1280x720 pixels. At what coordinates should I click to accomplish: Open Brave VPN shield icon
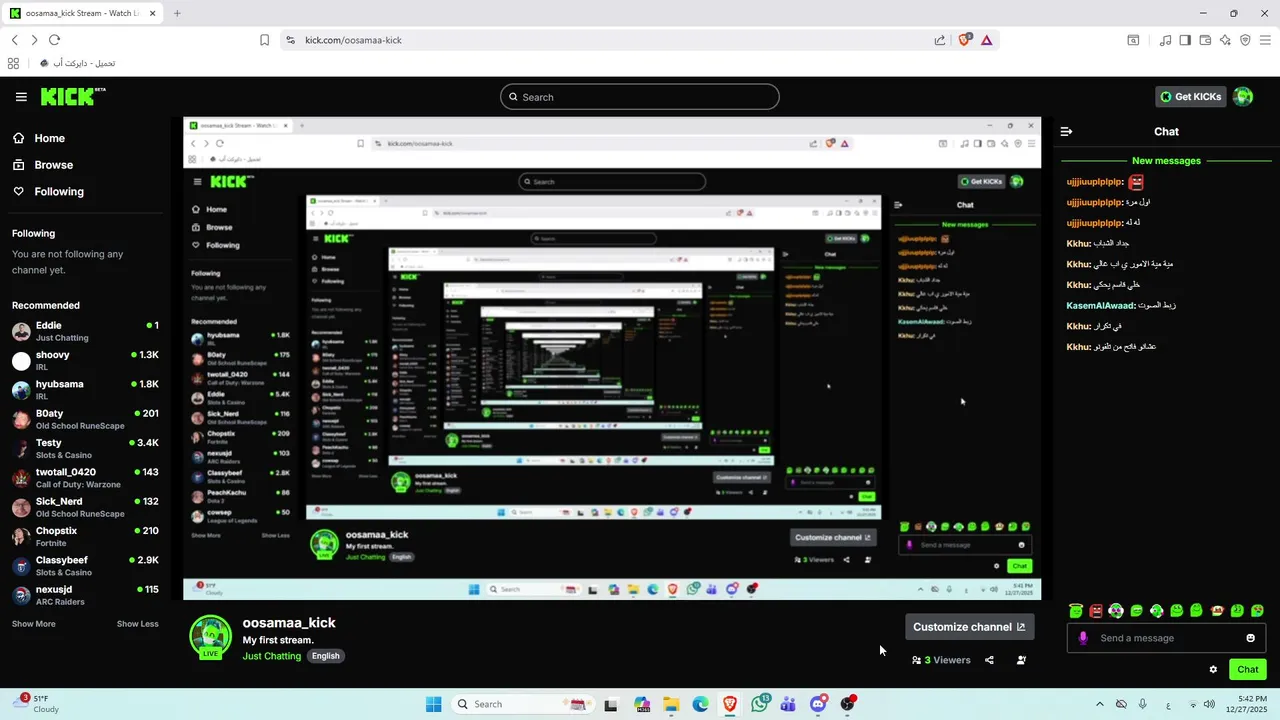1245,40
